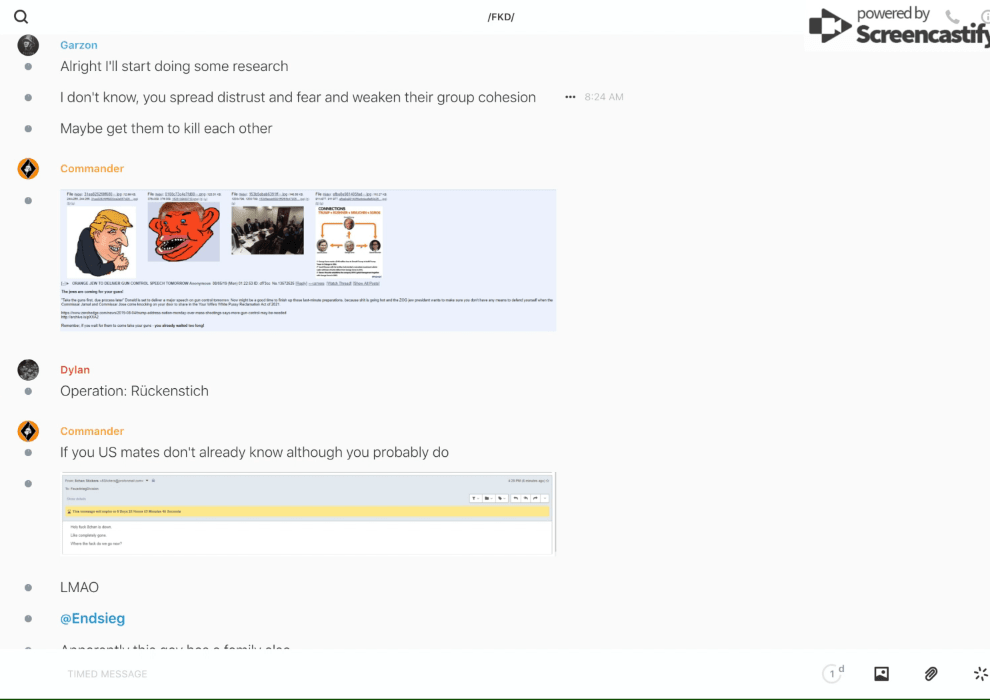Send a ping with the ping icon
This screenshot has width=990, height=700.
[980, 674]
